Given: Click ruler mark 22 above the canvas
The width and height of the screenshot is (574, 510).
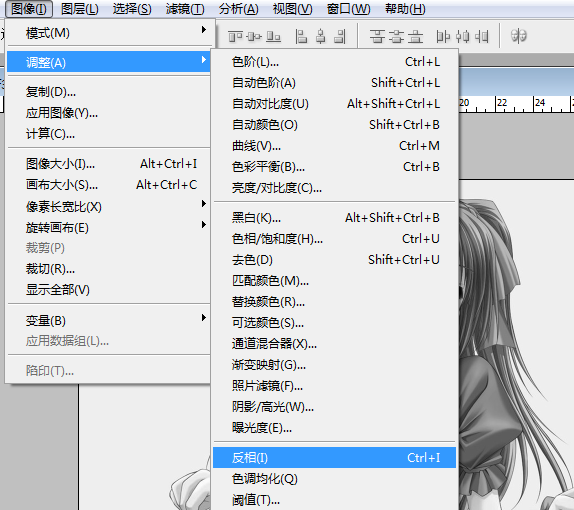Looking at the screenshot, I should [502, 103].
